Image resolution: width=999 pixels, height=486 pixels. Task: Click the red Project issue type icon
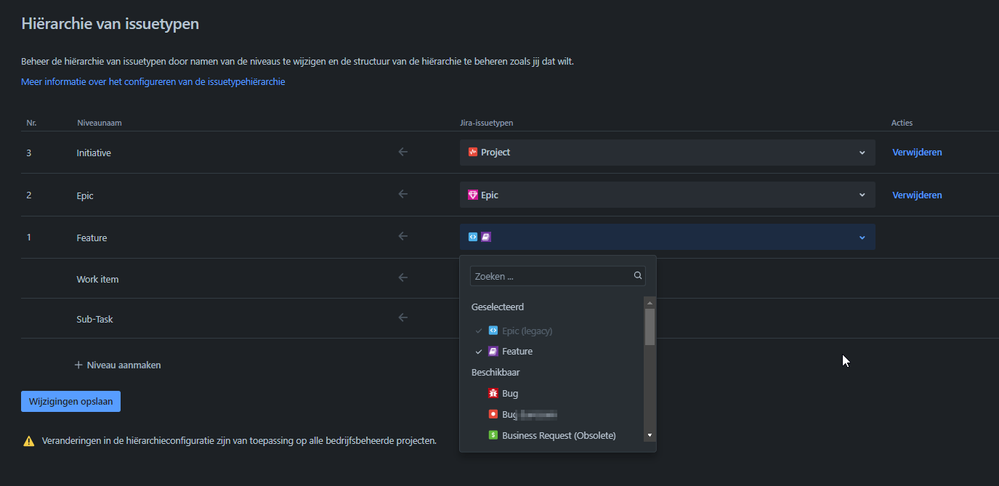coord(473,152)
